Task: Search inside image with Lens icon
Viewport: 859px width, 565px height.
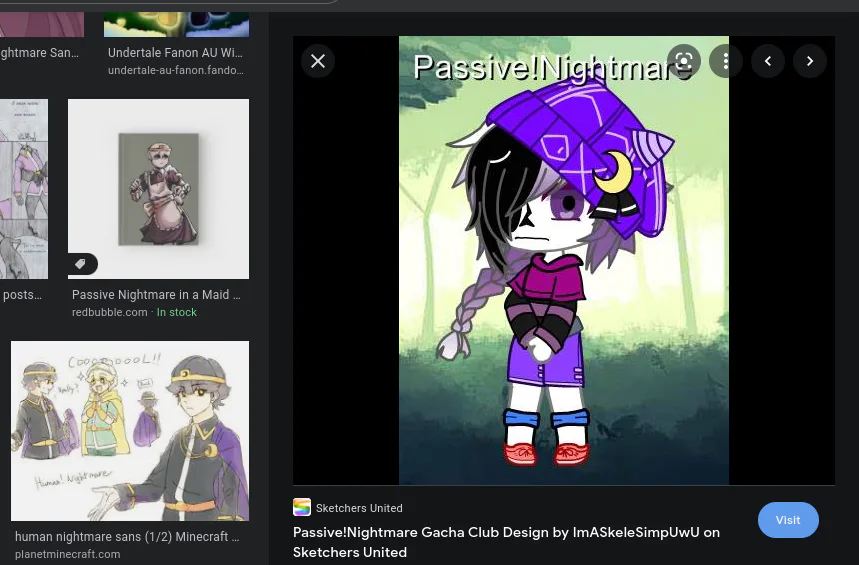Action: tap(684, 61)
